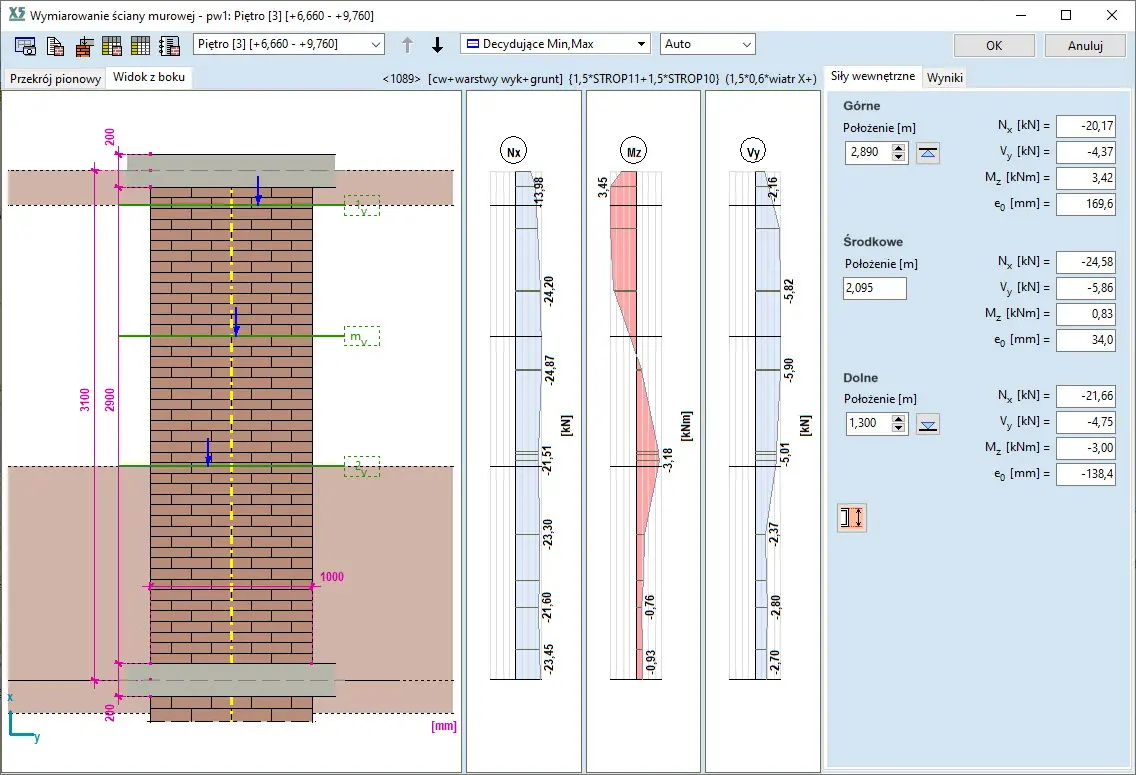Switch to the Wyniki tab
This screenshot has width=1136, height=775.
tap(945, 78)
